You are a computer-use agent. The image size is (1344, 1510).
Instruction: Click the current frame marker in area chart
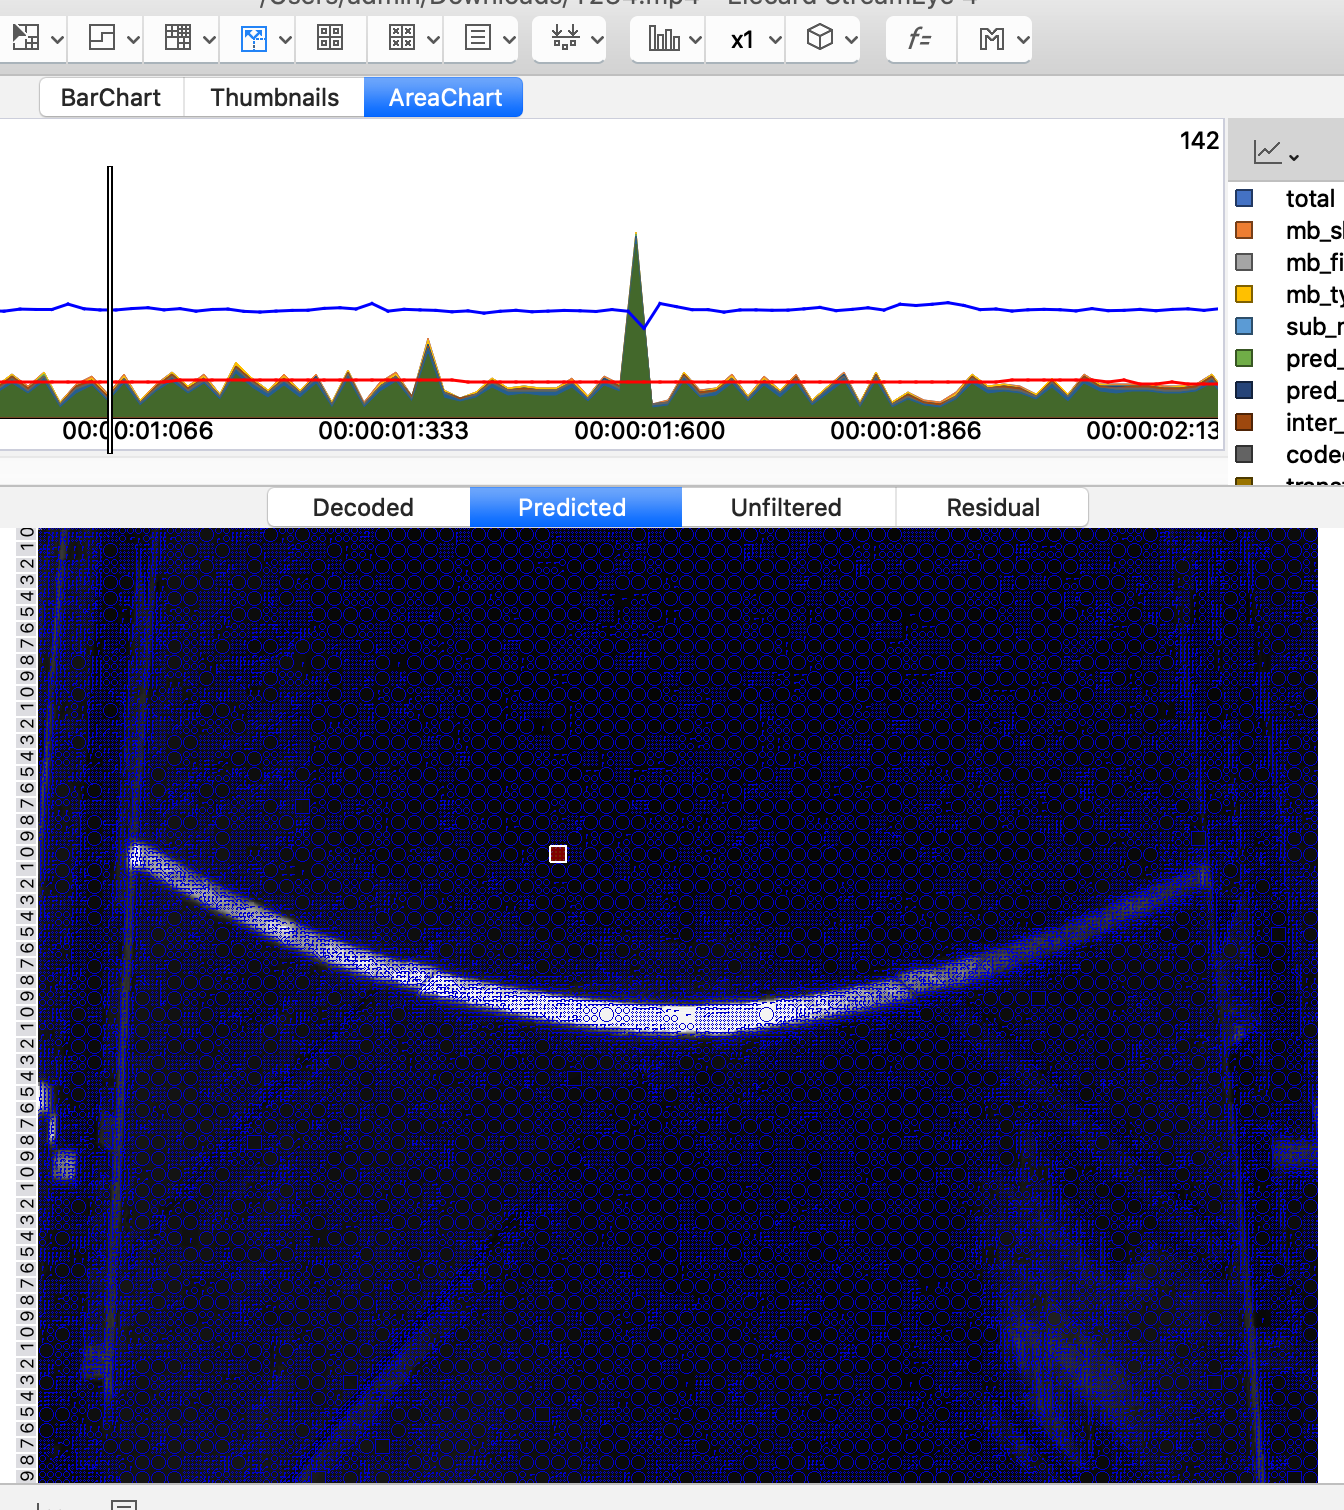click(110, 309)
